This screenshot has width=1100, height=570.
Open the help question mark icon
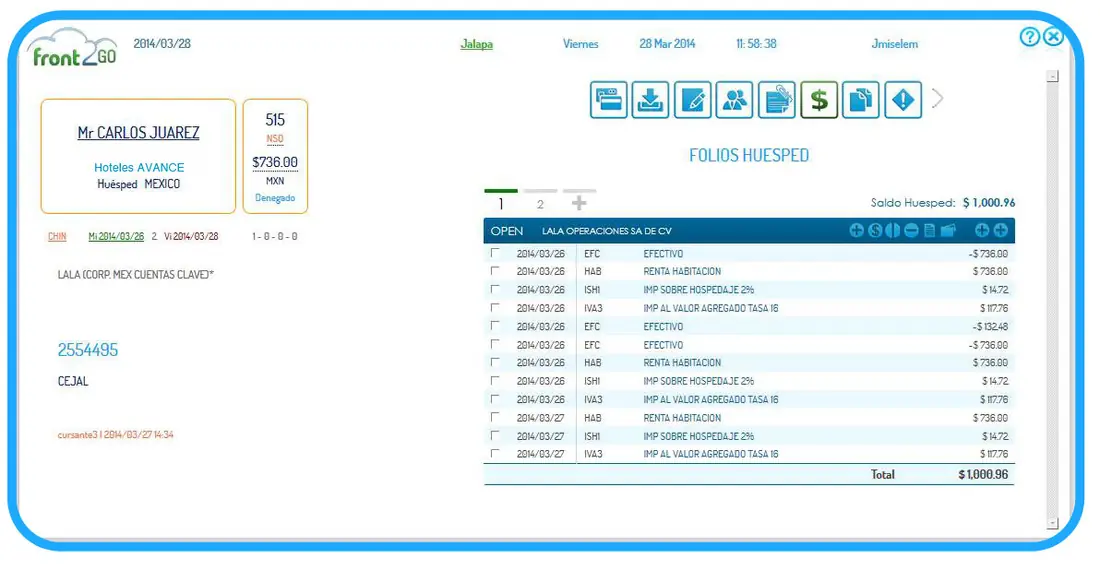[x=1029, y=37]
